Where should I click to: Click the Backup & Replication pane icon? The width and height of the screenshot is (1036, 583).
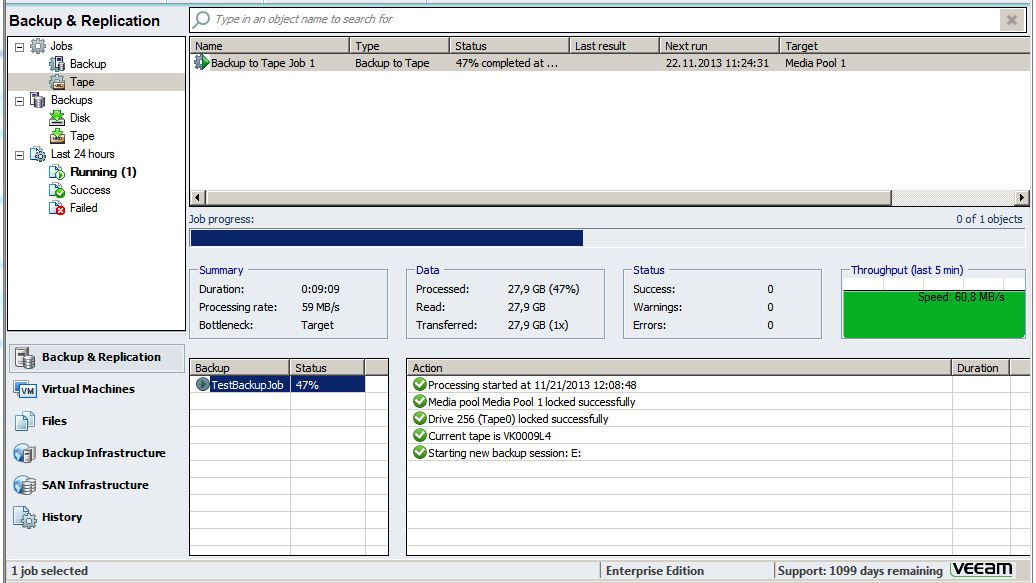25,357
